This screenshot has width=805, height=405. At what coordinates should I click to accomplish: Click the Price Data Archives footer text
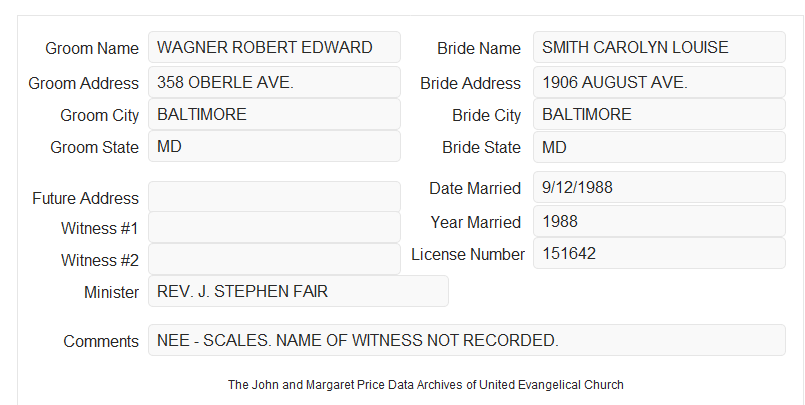click(x=426, y=384)
